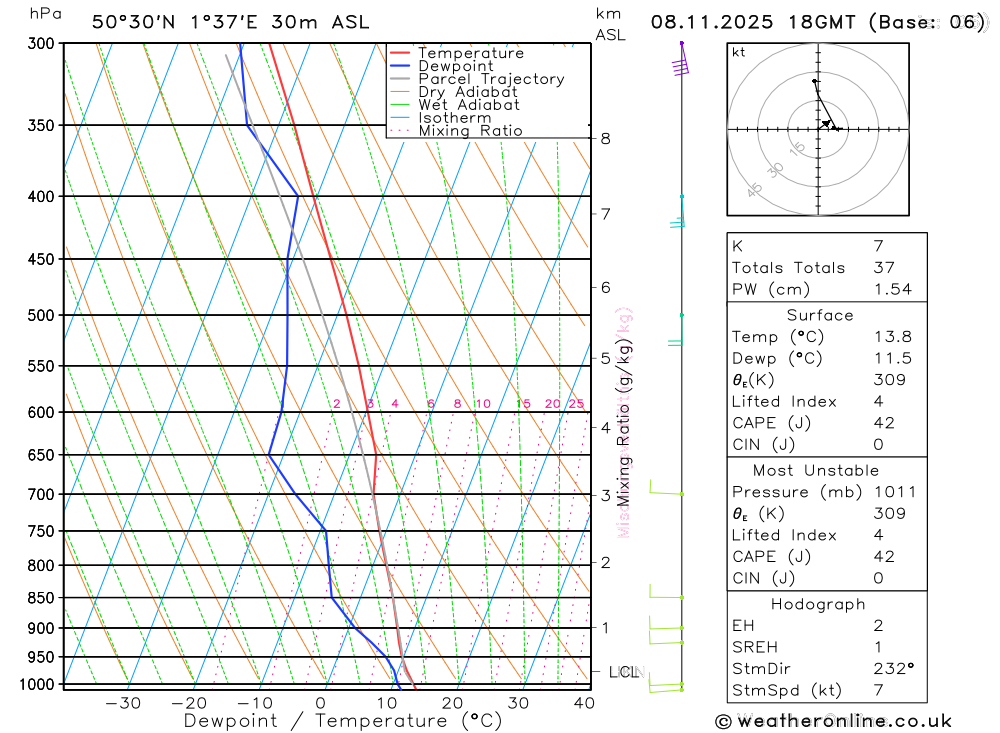Click the mixing ratio label 10

[x=483, y=404]
